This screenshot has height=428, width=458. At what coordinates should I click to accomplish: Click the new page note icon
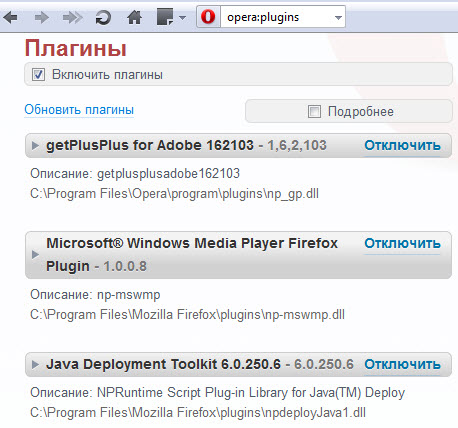click(165, 17)
